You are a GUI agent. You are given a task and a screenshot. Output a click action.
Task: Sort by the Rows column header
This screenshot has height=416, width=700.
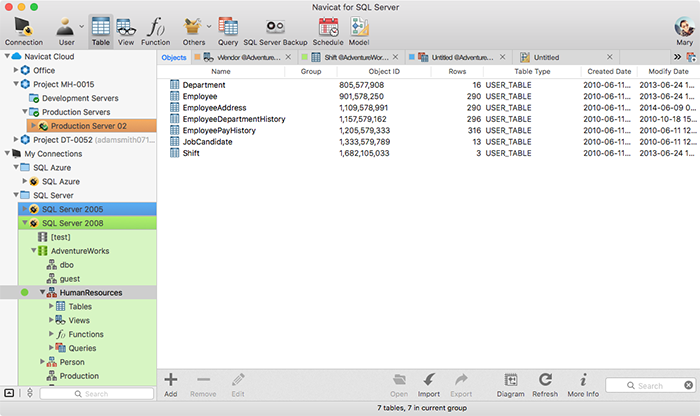click(457, 71)
